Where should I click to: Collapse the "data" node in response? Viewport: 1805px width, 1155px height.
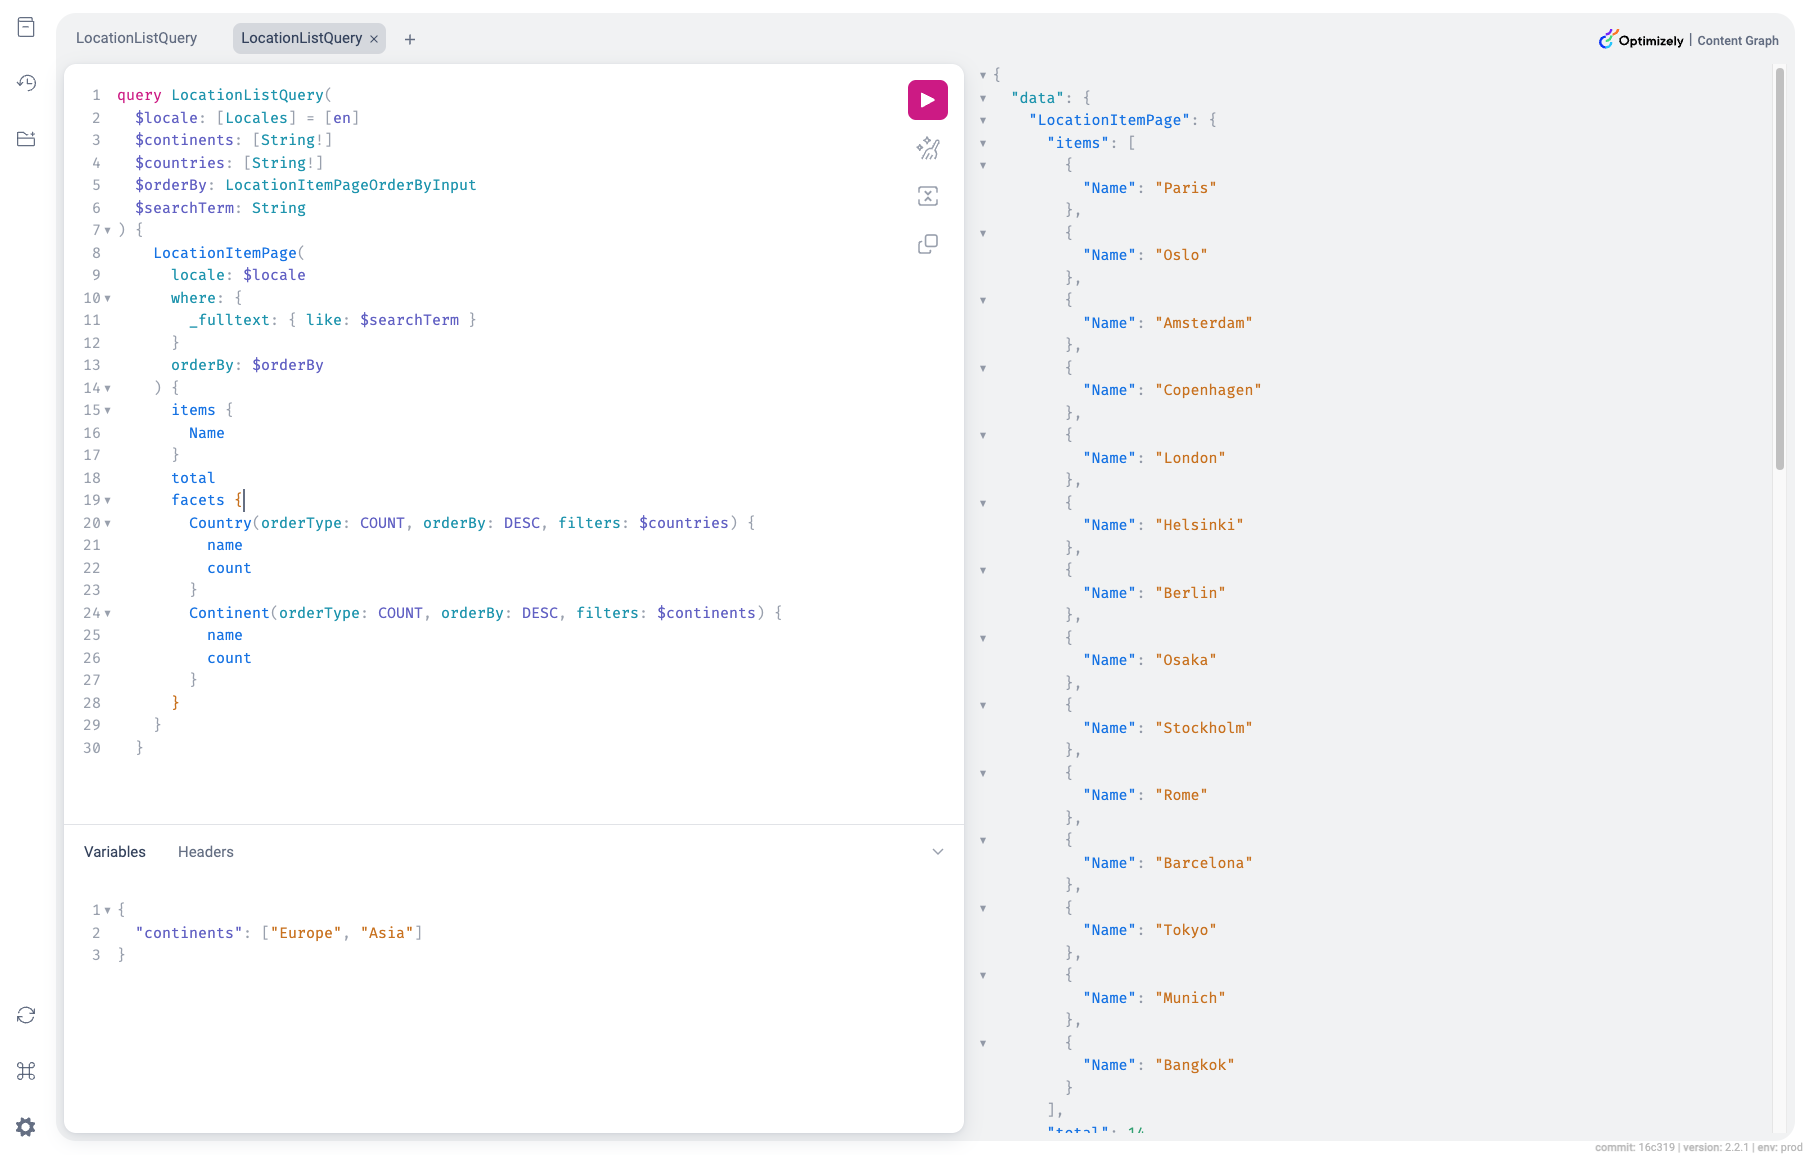pyautogui.click(x=983, y=98)
